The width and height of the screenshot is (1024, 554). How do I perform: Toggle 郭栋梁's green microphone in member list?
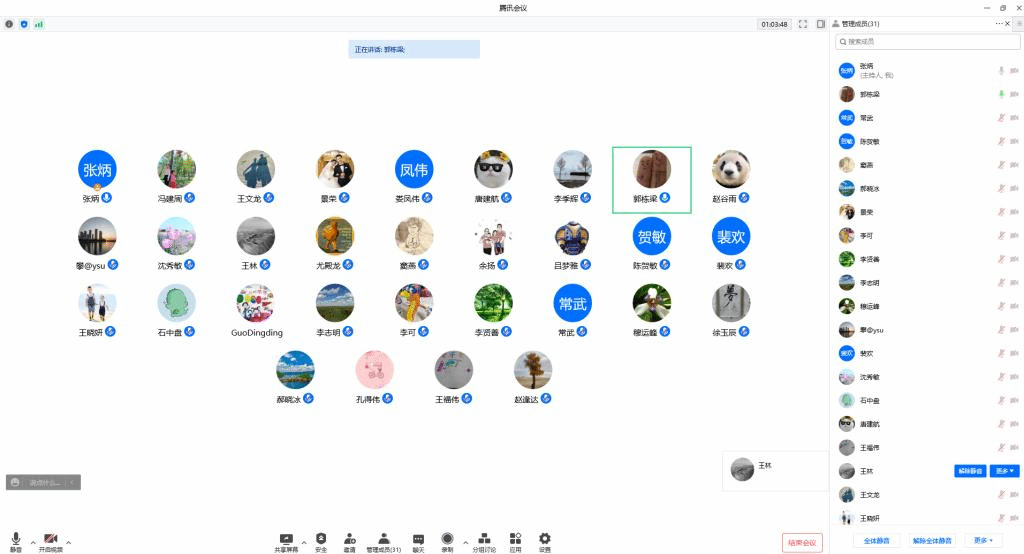point(1000,94)
